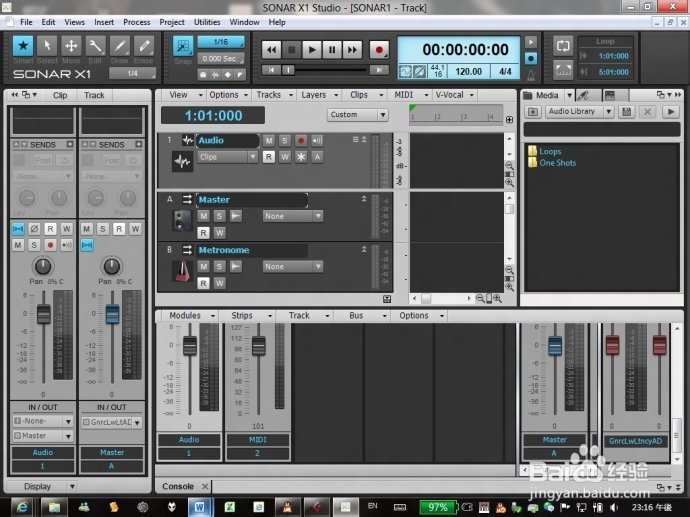The image size is (690, 517).
Task: Toggle input echo on the Audio track
Action: [x=317, y=141]
